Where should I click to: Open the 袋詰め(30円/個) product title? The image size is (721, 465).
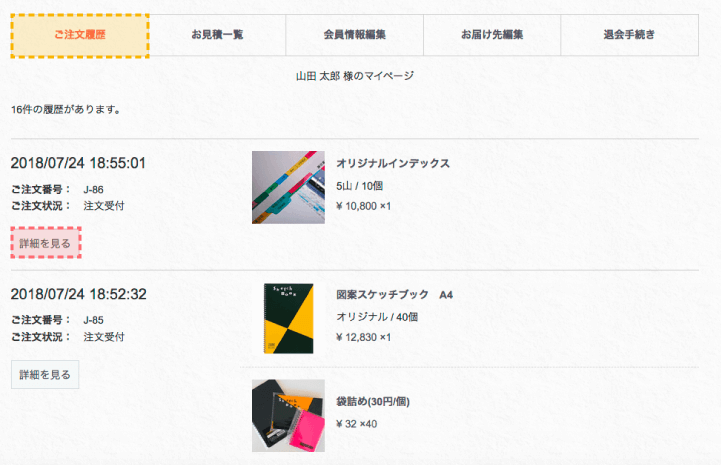tap(373, 402)
